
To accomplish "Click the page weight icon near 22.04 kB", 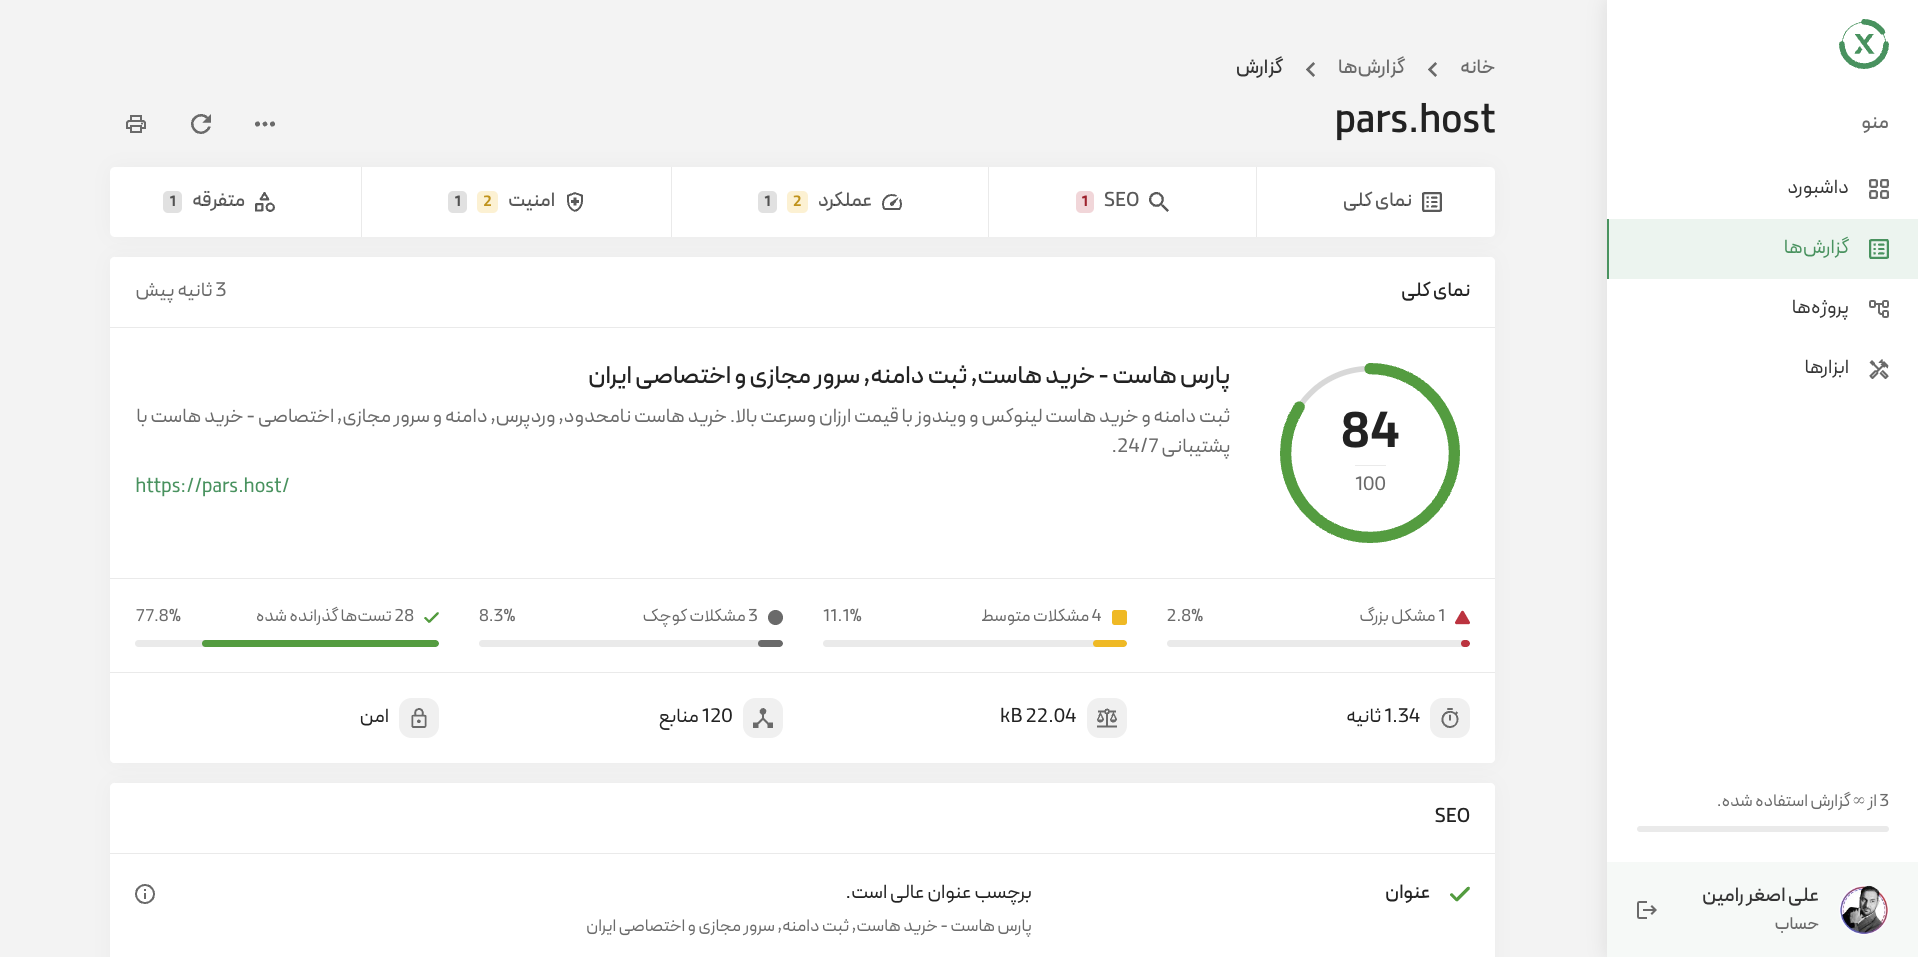I will (1107, 717).
